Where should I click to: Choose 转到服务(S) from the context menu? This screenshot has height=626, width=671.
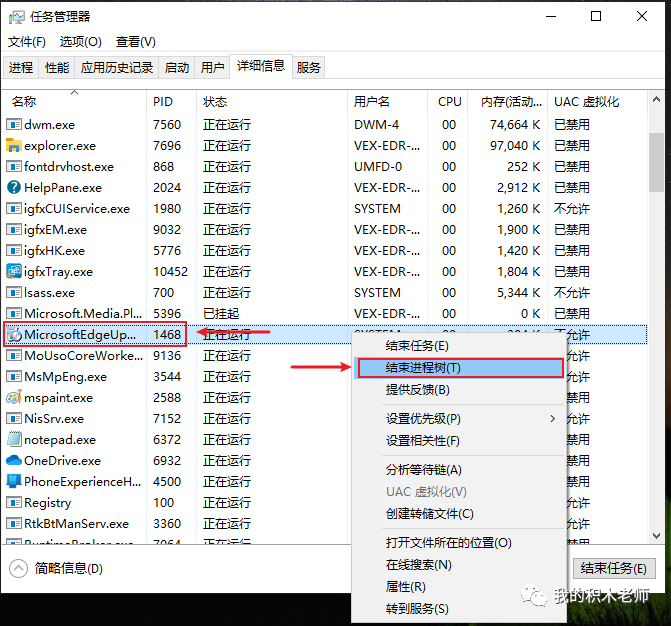click(x=459, y=608)
